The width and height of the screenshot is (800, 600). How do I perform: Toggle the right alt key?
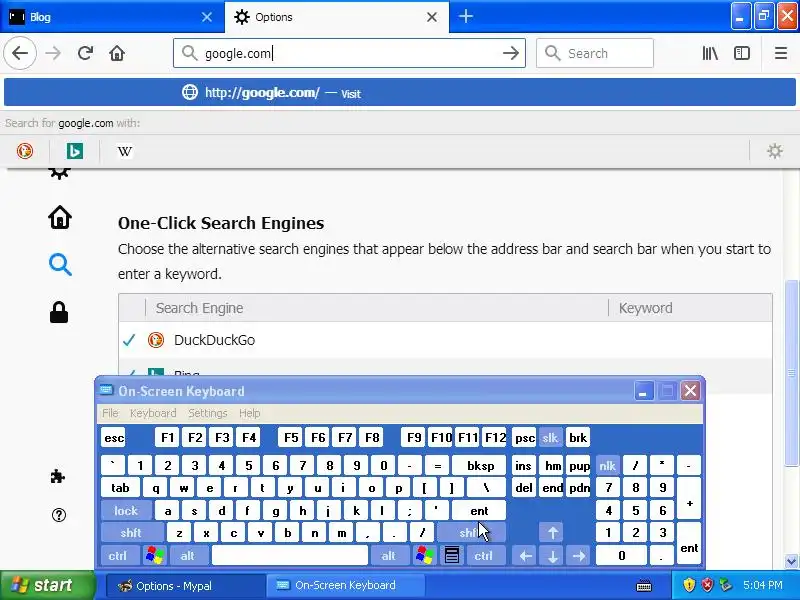click(x=388, y=555)
